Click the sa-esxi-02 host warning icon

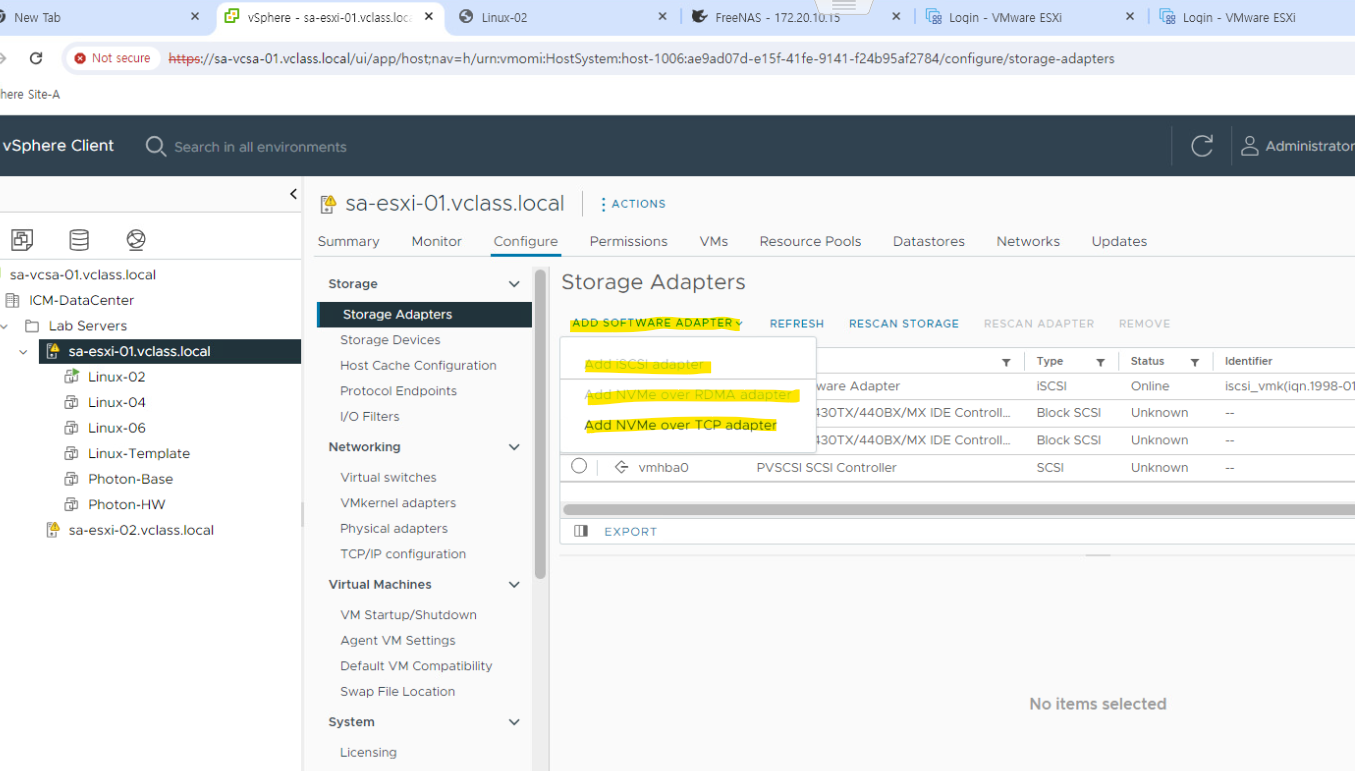(x=53, y=530)
